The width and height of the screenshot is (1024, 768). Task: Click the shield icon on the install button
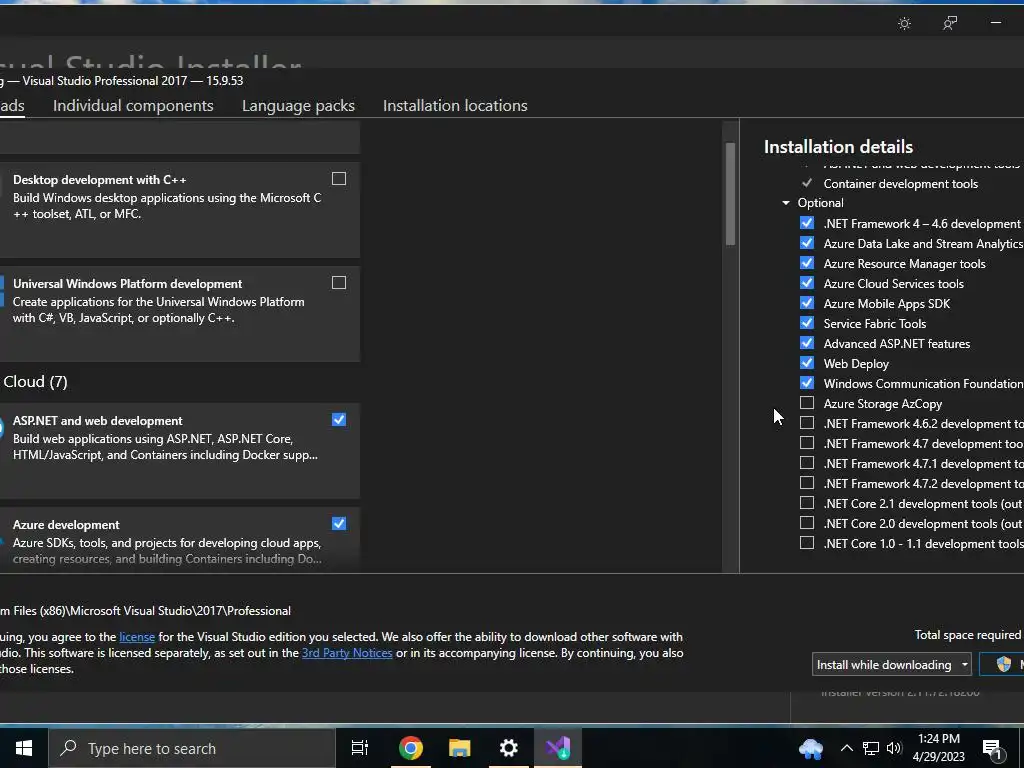[1004, 664]
